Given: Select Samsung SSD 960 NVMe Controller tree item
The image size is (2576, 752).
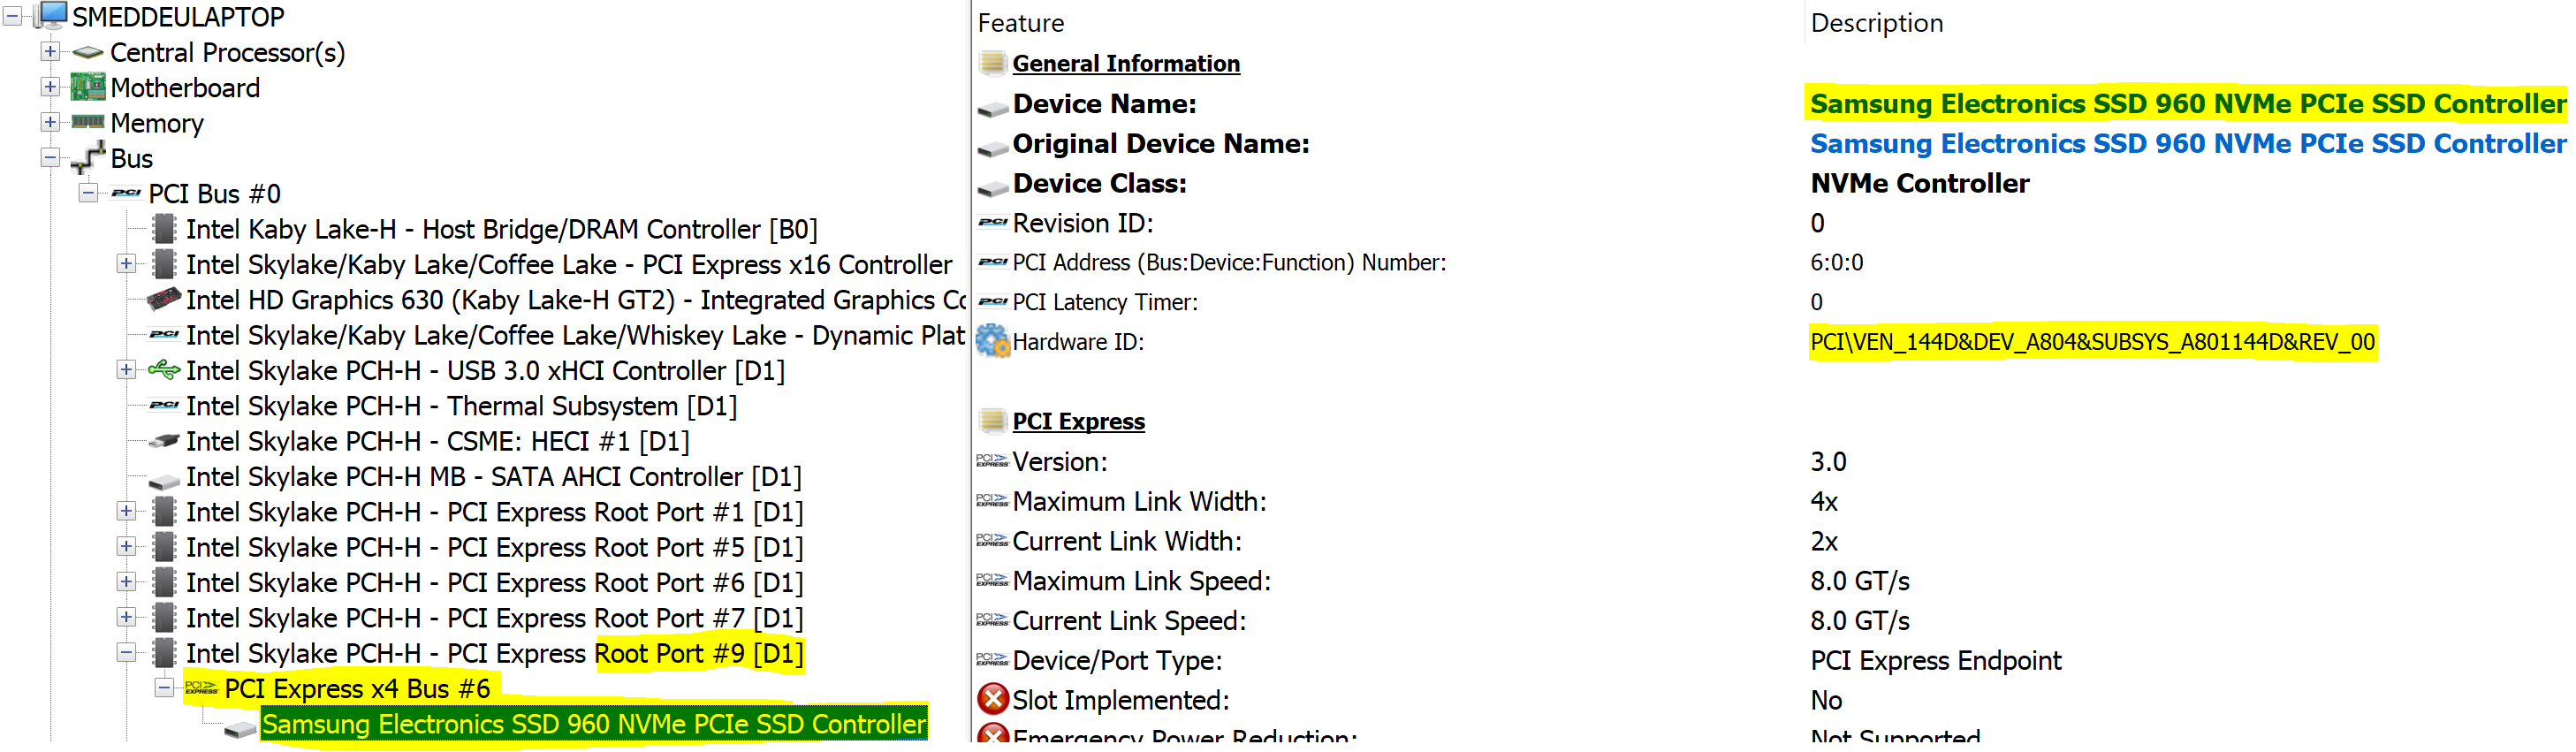Looking at the screenshot, I should click(x=594, y=724).
